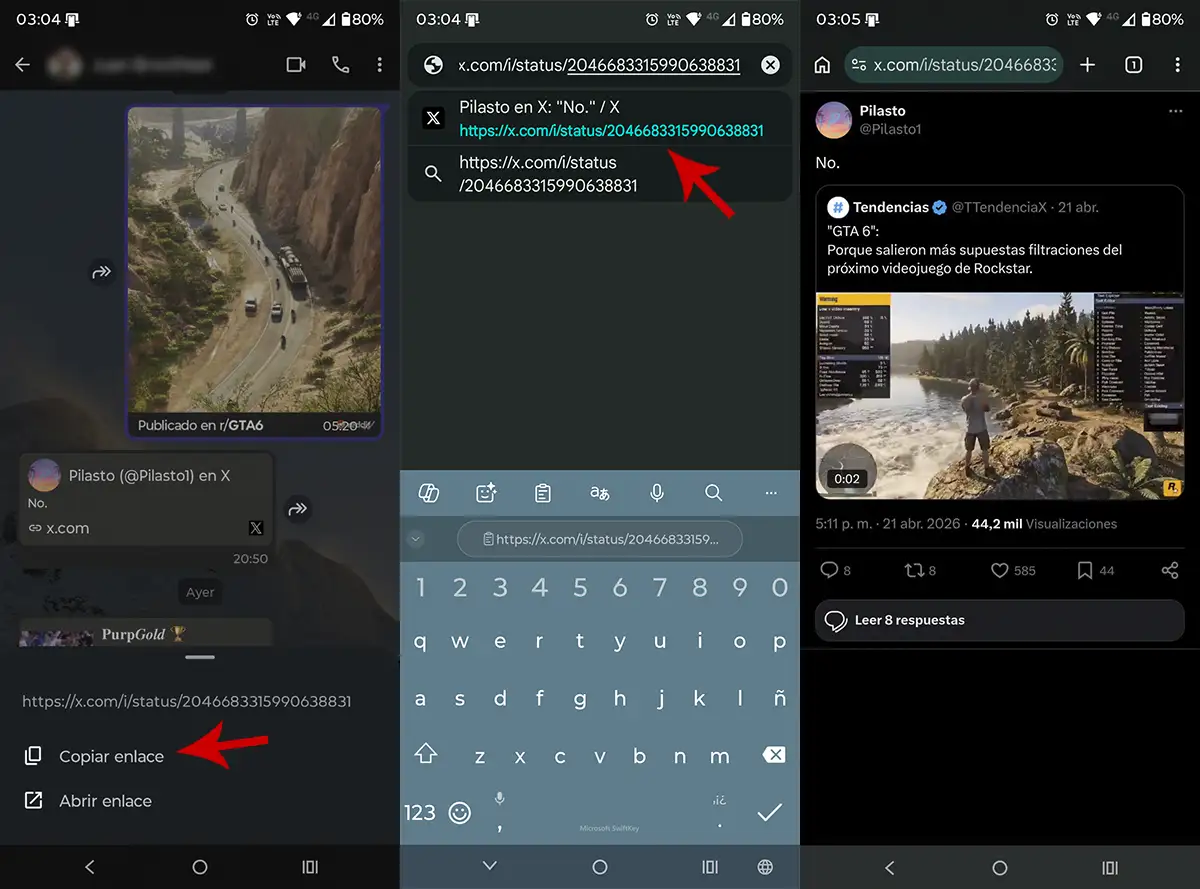The height and width of the screenshot is (889, 1200).
Task: Clear the URL bar with X button
Action: pos(770,65)
